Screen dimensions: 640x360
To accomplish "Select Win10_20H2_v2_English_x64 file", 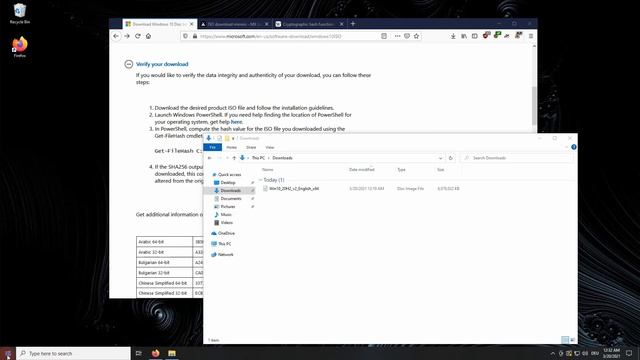I will (x=294, y=189).
